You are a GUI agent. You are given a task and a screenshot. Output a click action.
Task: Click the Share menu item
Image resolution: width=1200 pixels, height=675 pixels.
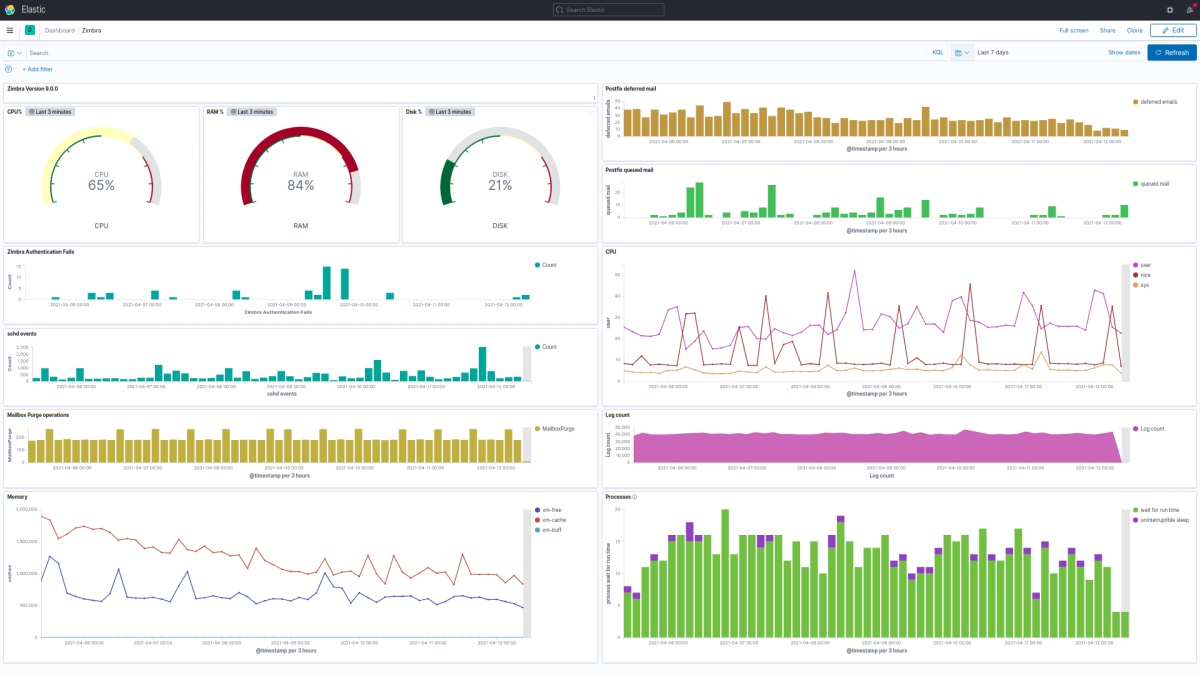tap(1107, 31)
